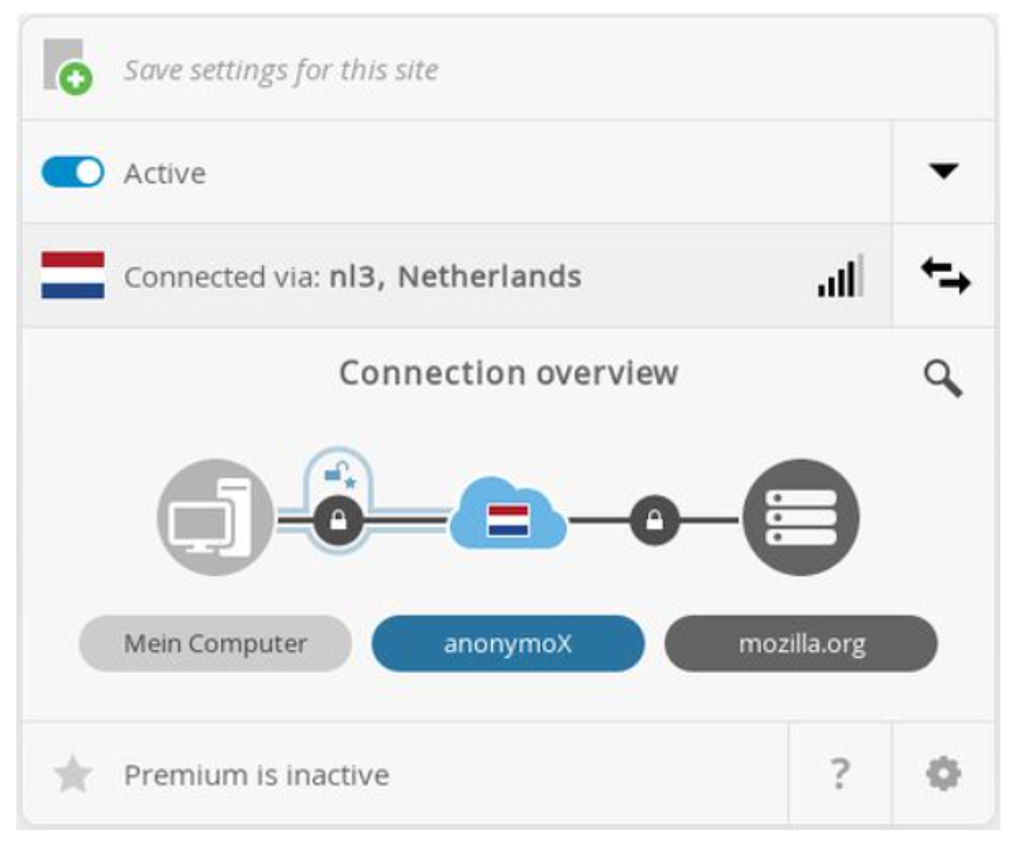1020x853 pixels.
Task: Click the Netherlands flag in the connection row
Action: pyautogui.click(x=73, y=275)
